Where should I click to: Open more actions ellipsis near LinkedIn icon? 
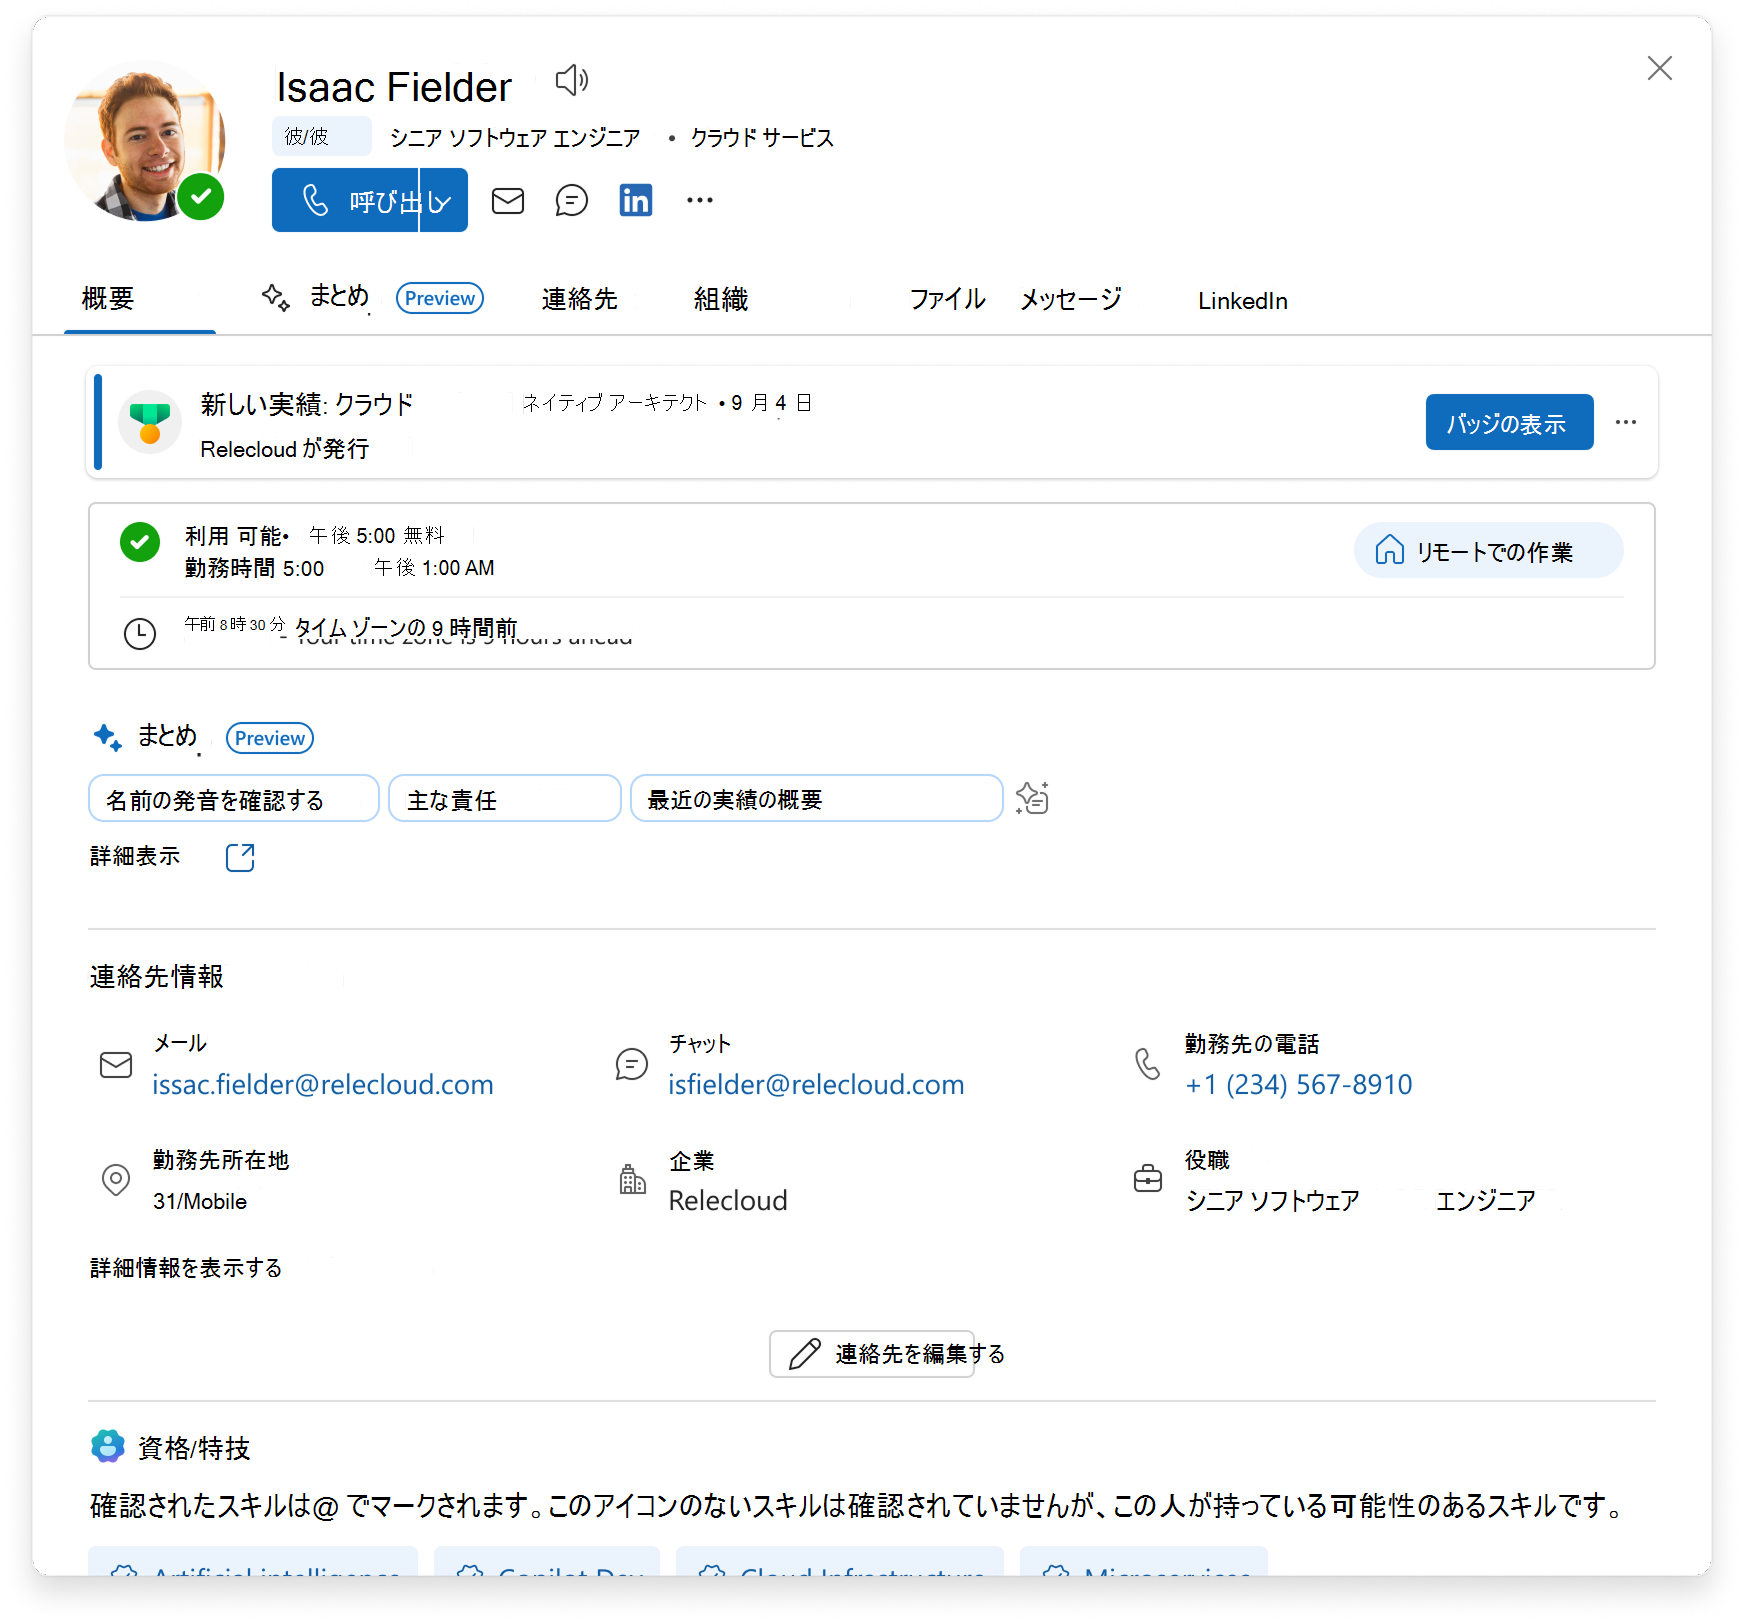[700, 200]
